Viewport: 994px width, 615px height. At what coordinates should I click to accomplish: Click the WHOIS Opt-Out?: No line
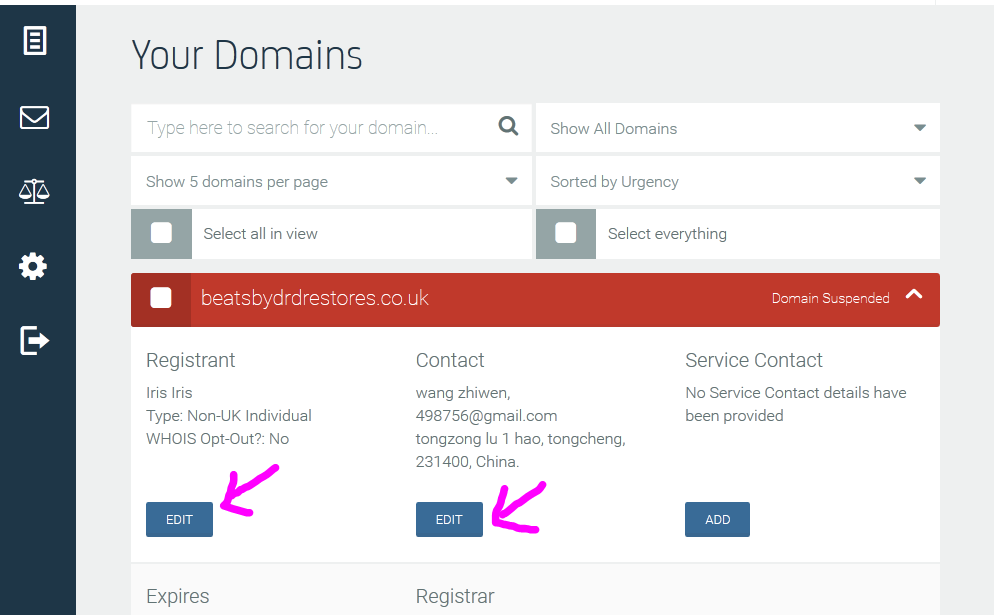217,439
